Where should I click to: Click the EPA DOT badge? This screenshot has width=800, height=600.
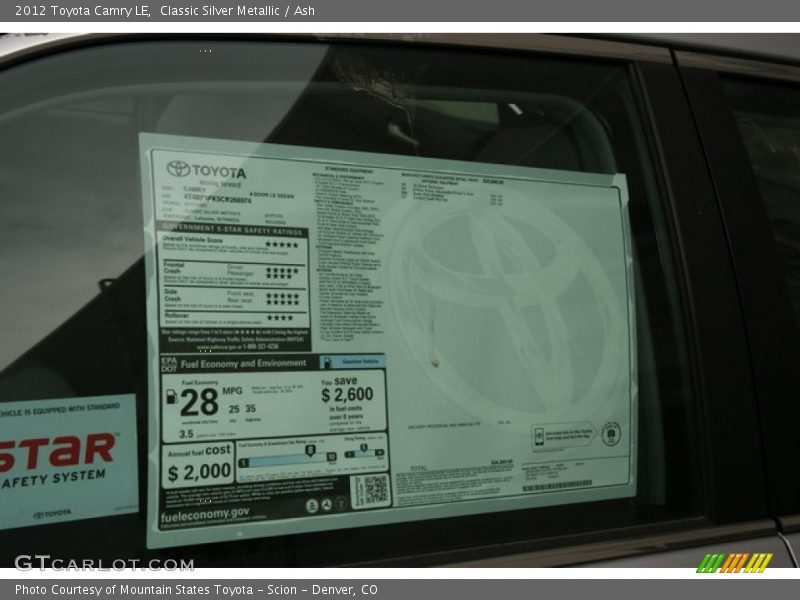(x=169, y=363)
